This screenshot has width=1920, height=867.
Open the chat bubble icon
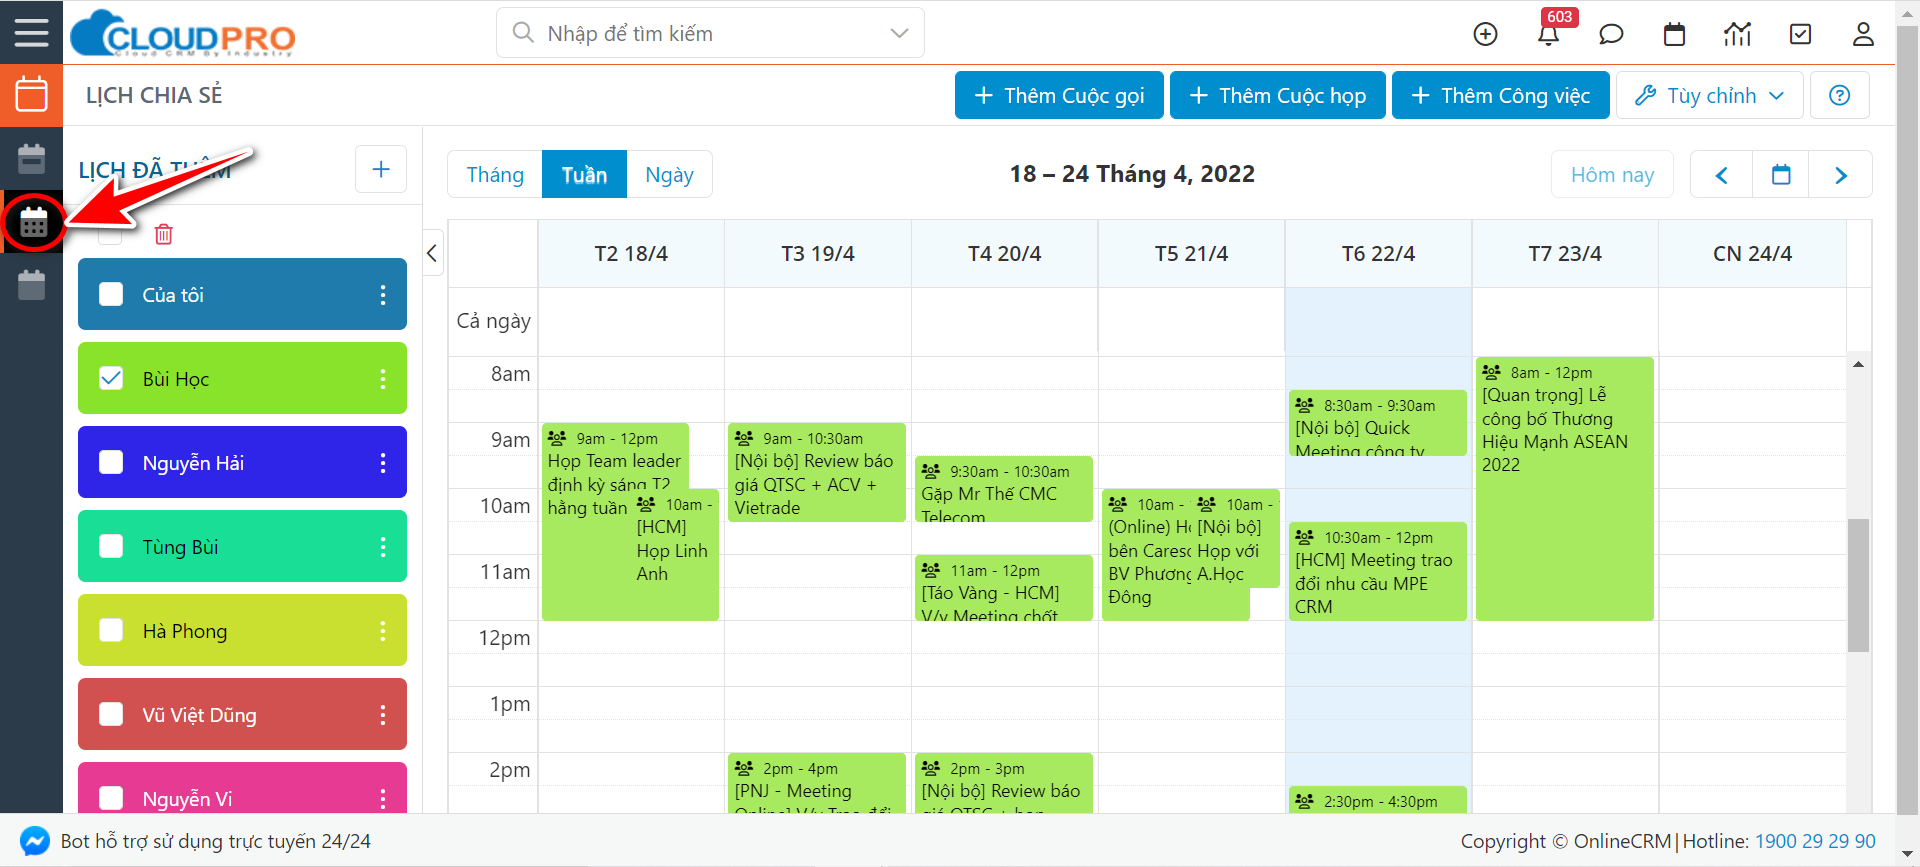[x=1611, y=35]
